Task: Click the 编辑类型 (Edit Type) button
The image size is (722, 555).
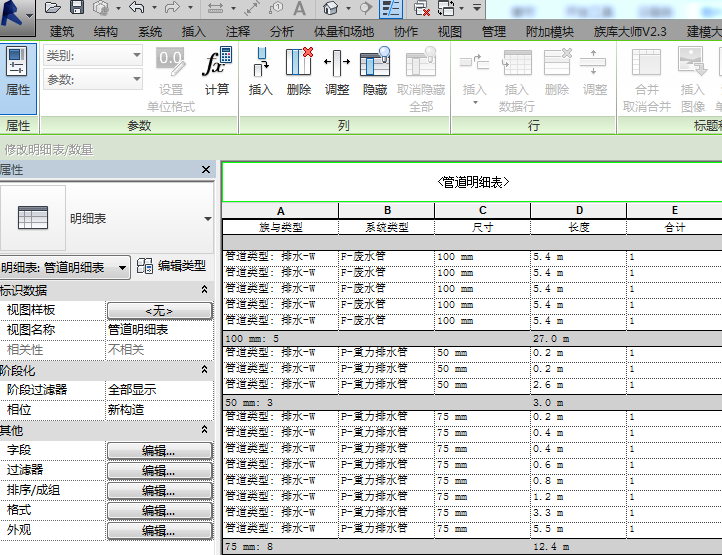Action: 171,266
